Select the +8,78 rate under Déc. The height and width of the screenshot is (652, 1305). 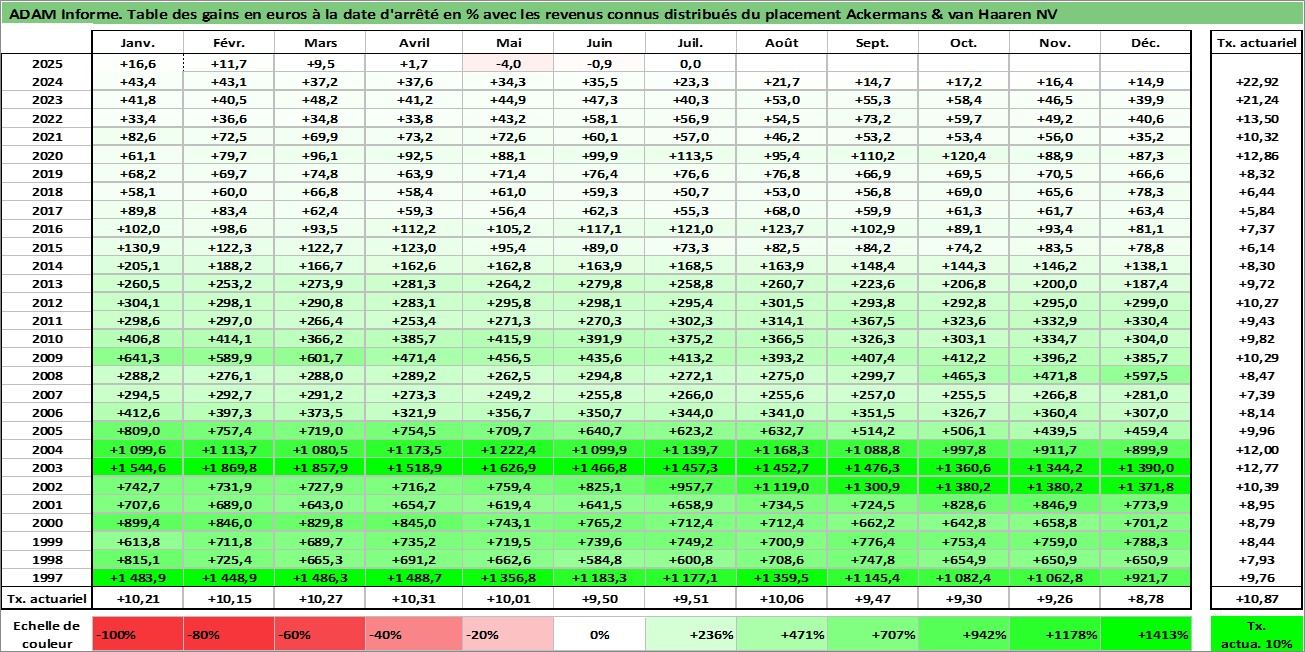click(1146, 598)
